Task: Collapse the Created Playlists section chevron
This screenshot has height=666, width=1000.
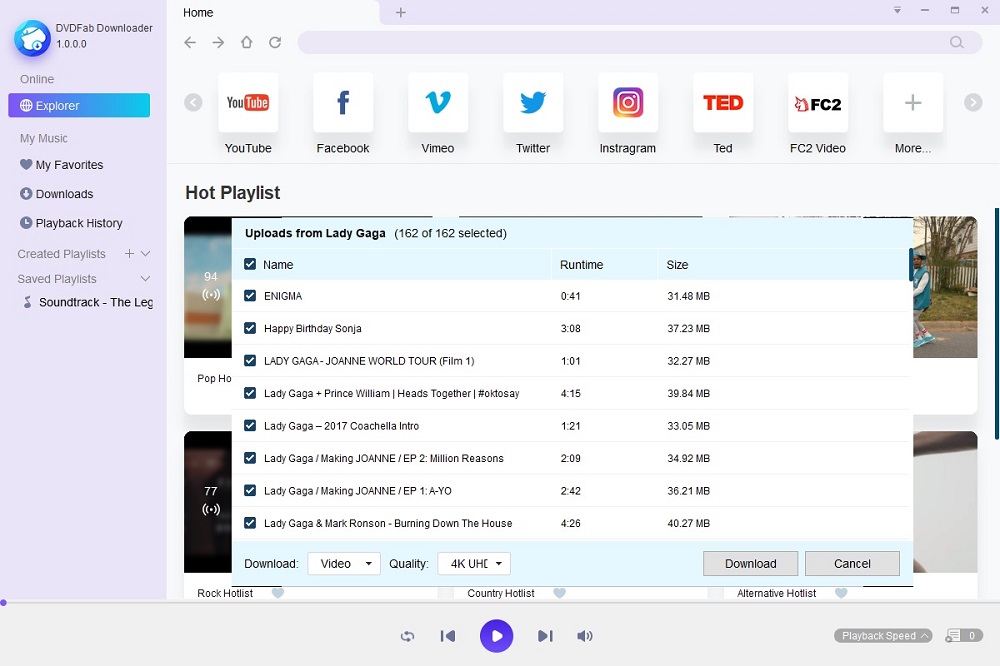Action: [x=145, y=253]
